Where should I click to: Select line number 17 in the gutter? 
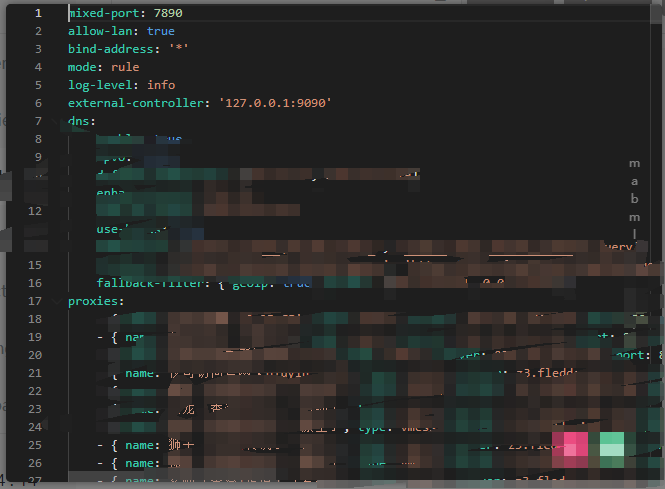click(x=36, y=301)
